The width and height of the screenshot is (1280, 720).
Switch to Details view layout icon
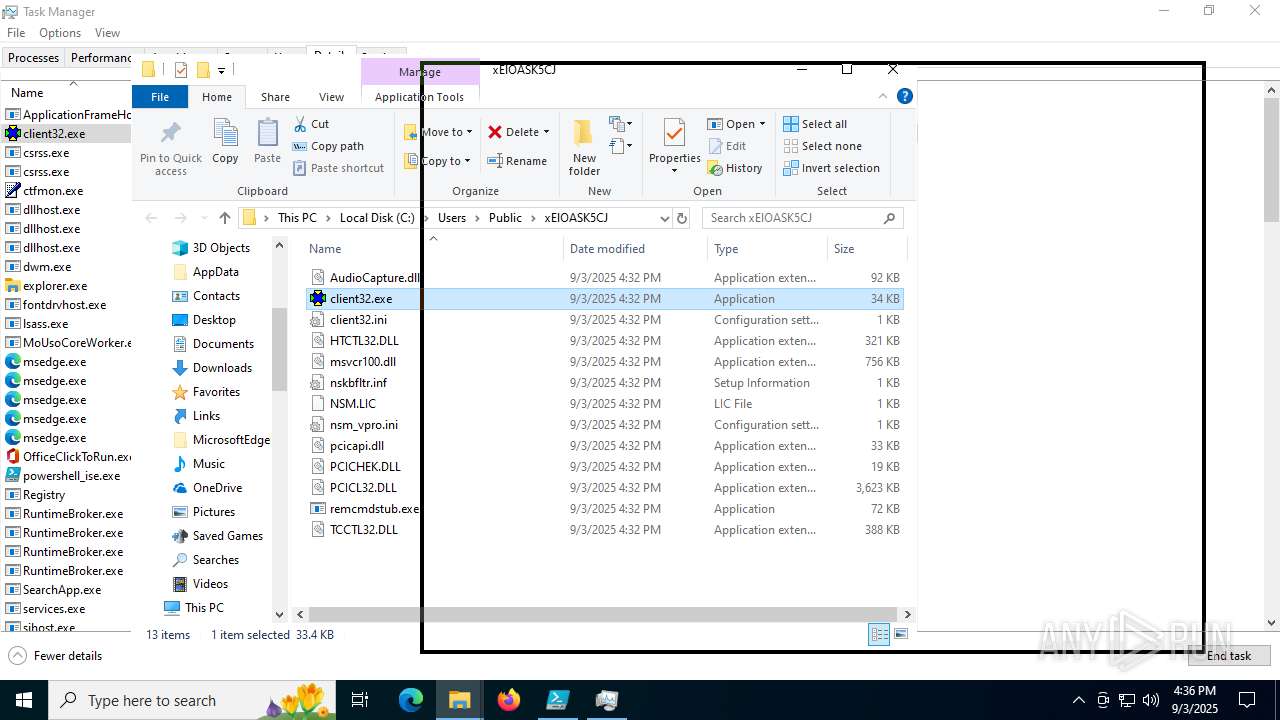(x=879, y=634)
